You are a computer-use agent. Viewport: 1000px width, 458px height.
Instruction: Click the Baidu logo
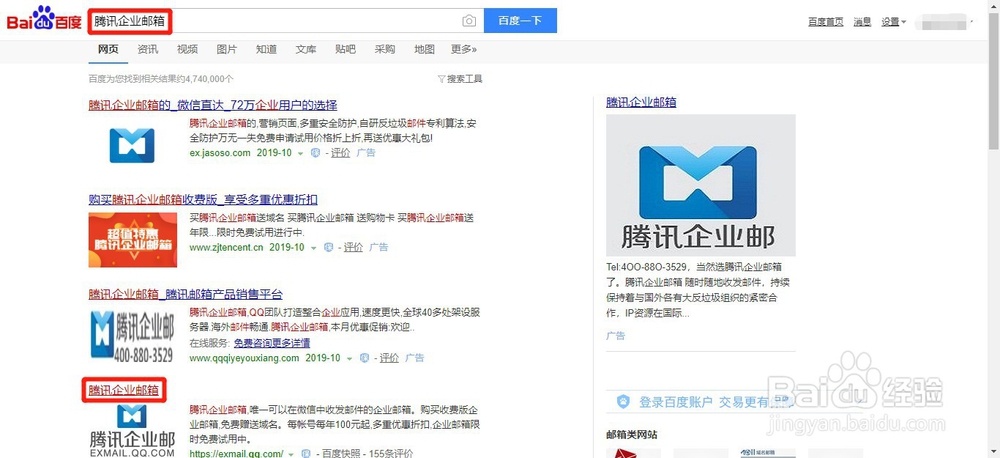pyautogui.click(x=44, y=20)
